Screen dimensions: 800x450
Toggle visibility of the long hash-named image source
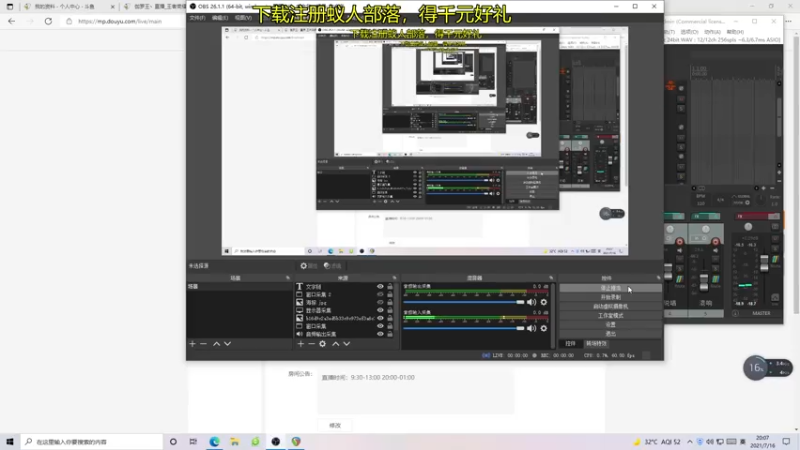tap(380, 318)
